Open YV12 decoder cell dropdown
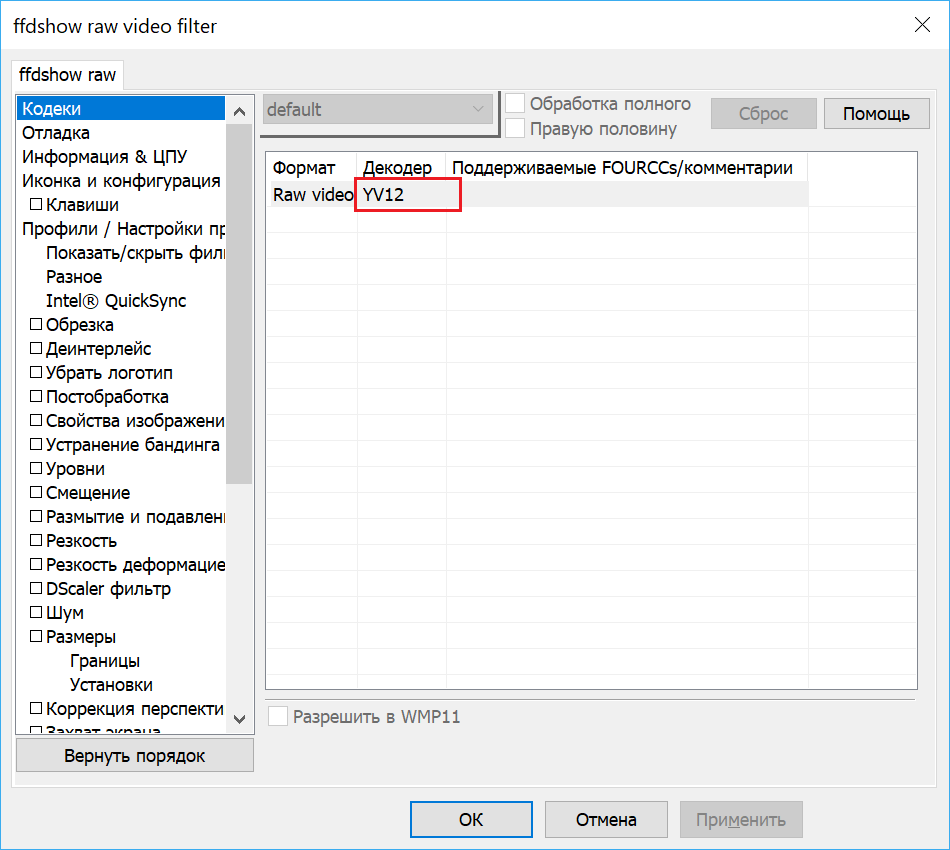The height and width of the screenshot is (850, 950). pos(408,195)
